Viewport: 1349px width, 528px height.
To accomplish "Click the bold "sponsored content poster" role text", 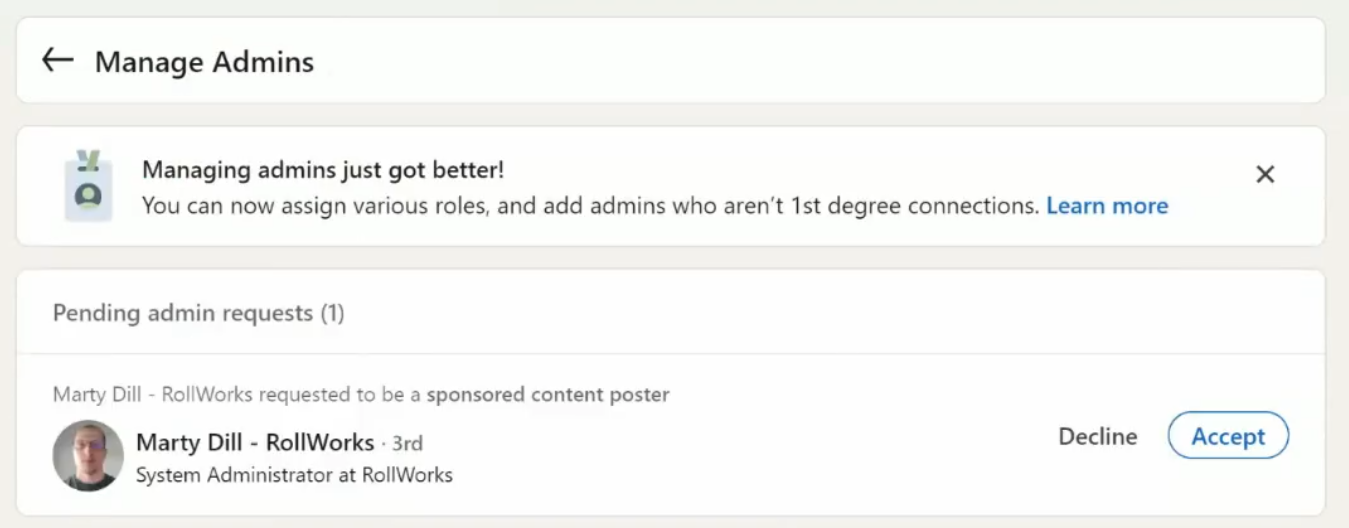I will 548,394.
